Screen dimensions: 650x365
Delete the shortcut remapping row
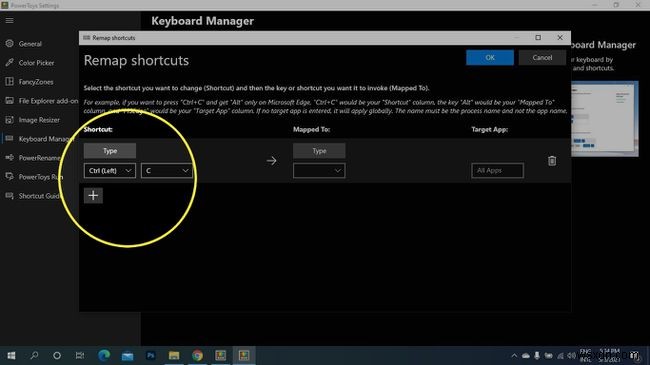tap(552, 161)
